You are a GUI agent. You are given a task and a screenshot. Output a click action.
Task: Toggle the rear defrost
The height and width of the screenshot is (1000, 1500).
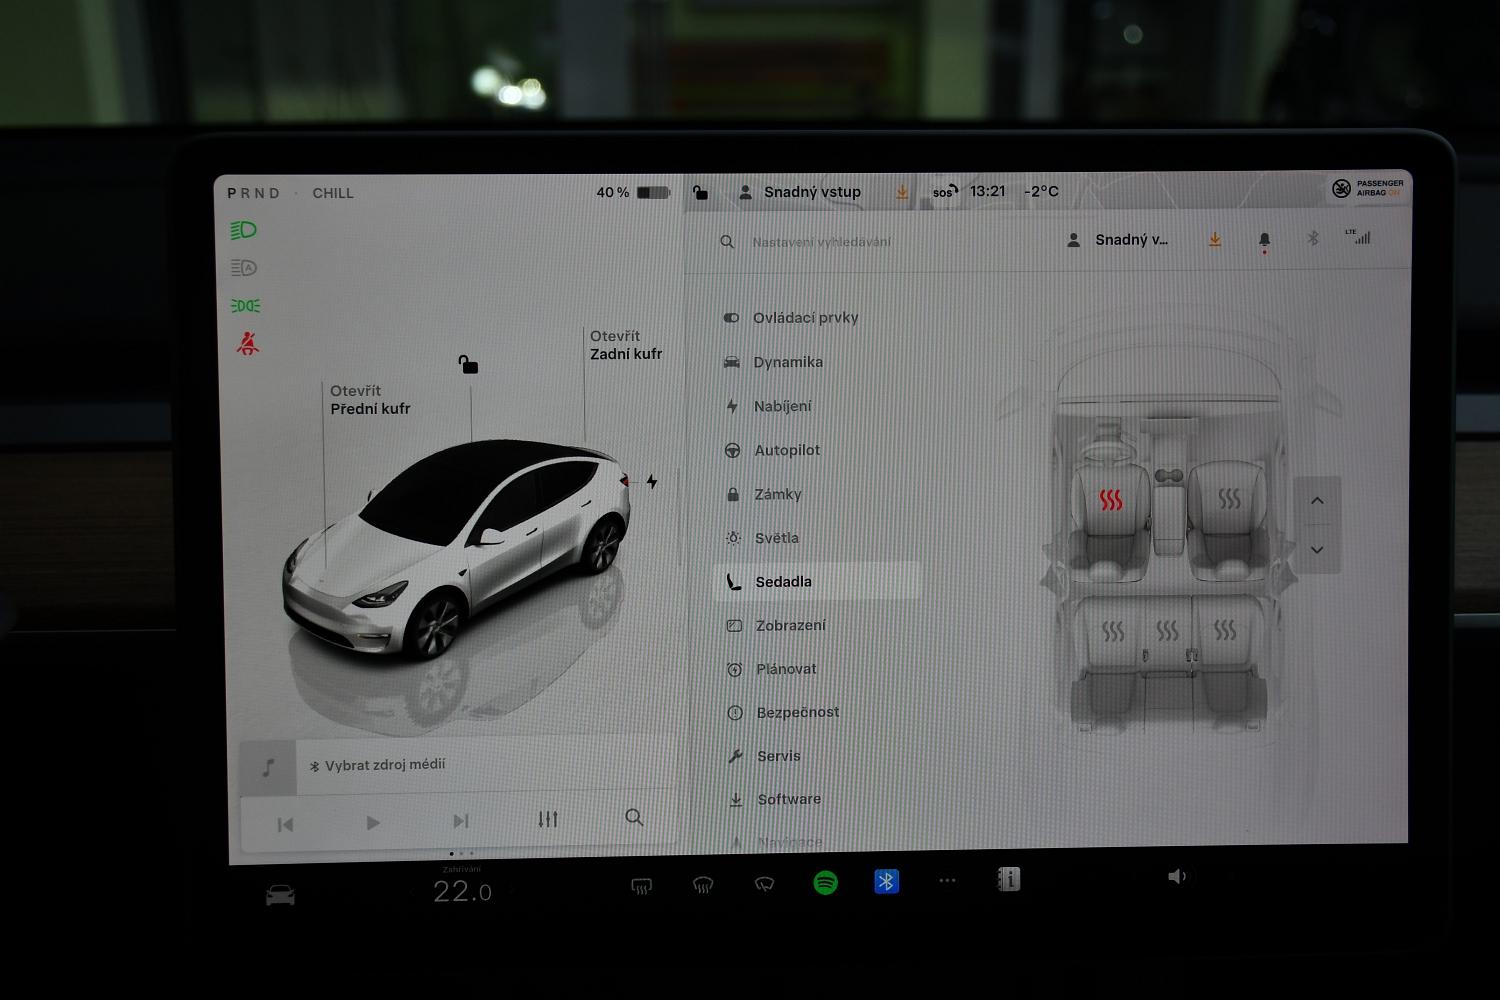point(642,885)
